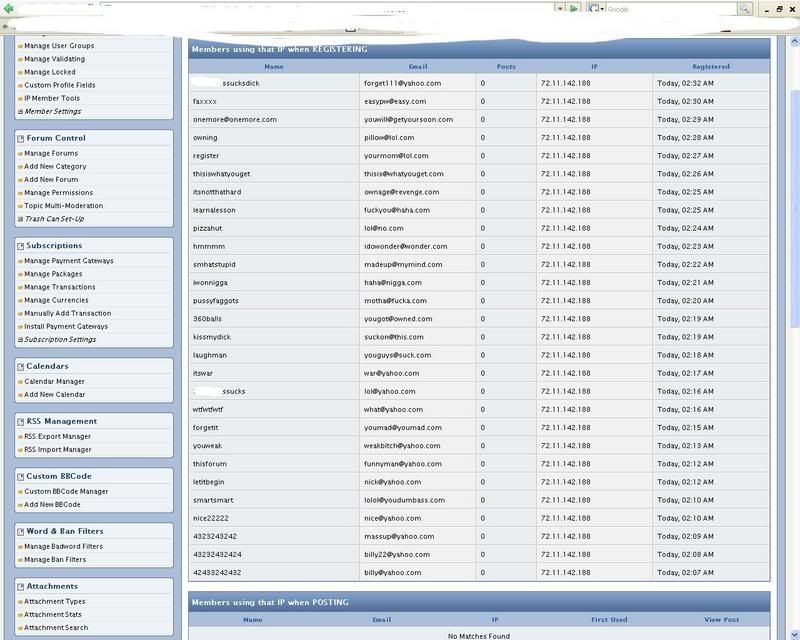
Task: Click email billy22@yahoo.com
Action: (x=397, y=555)
